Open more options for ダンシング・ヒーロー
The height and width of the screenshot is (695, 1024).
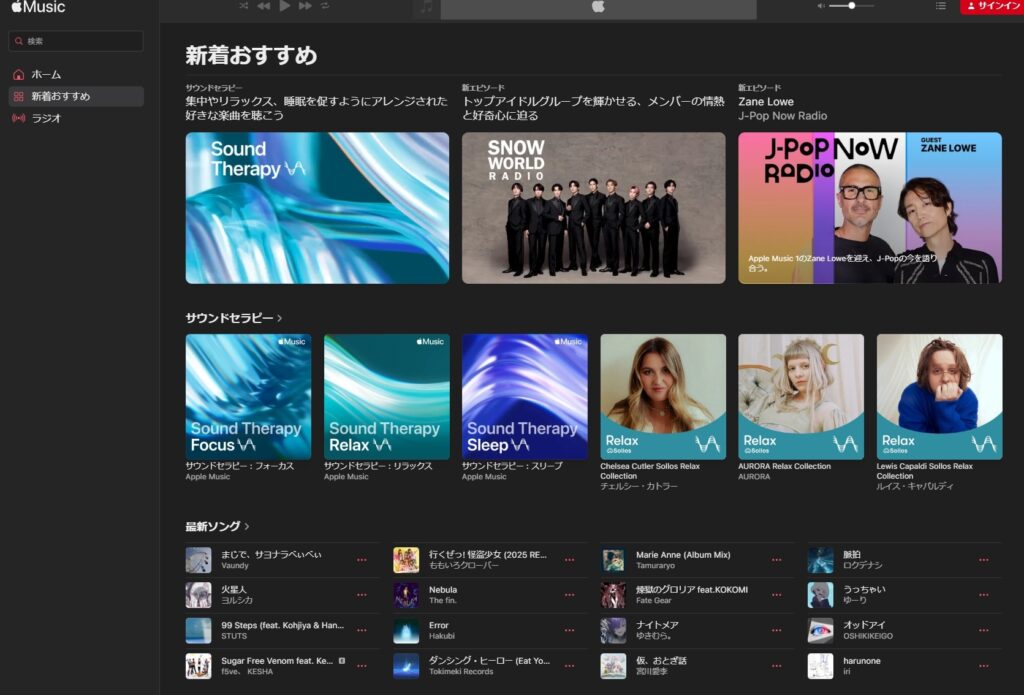click(x=569, y=666)
